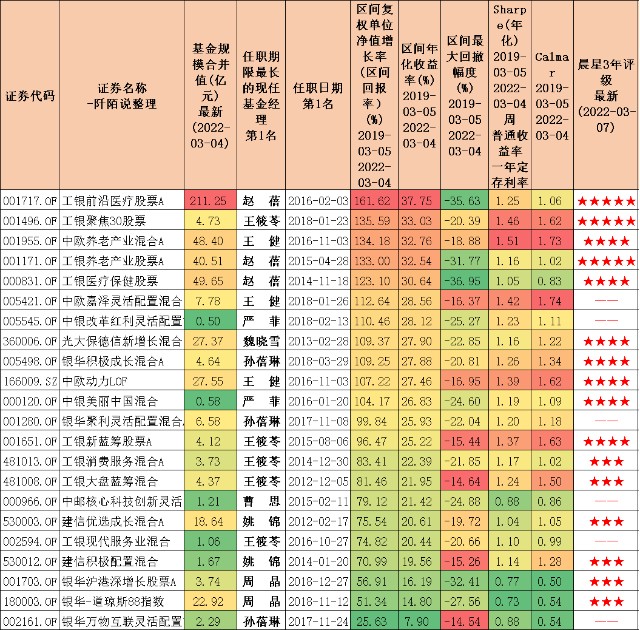Click code cell 001496.OF
The height and width of the screenshot is (630, 640).
(30, 220)
